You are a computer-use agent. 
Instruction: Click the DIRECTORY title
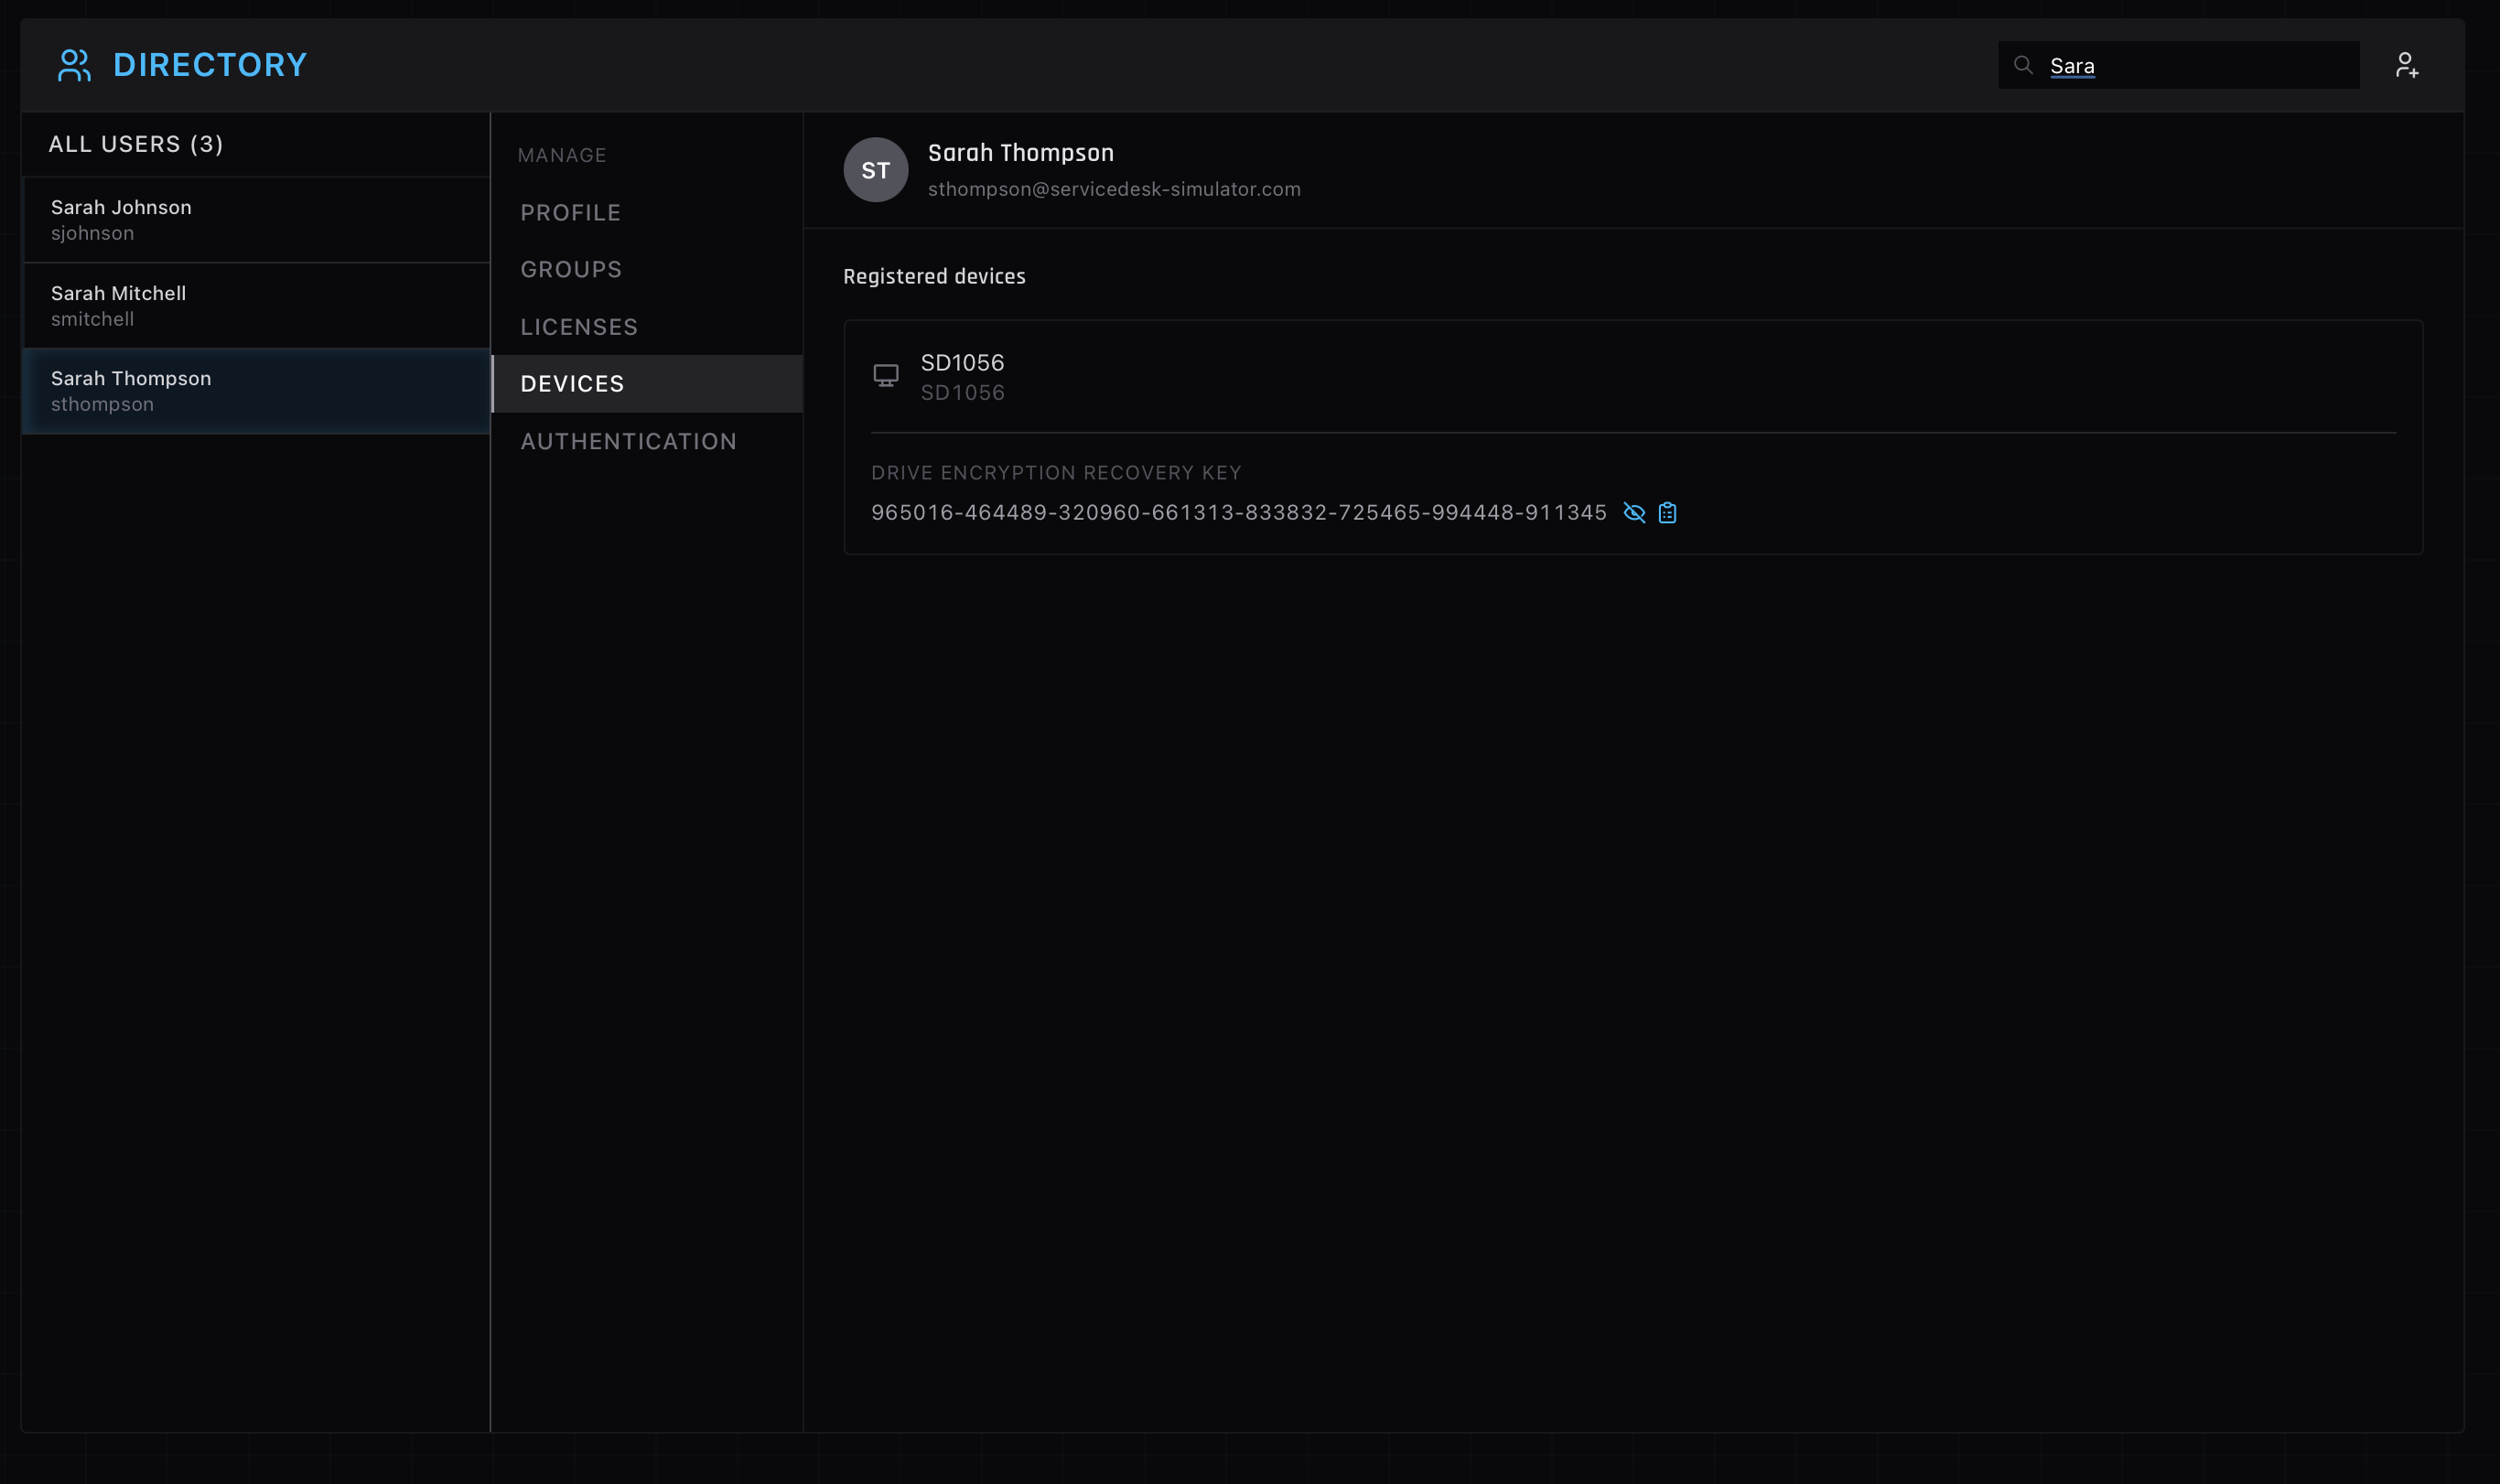210,65
